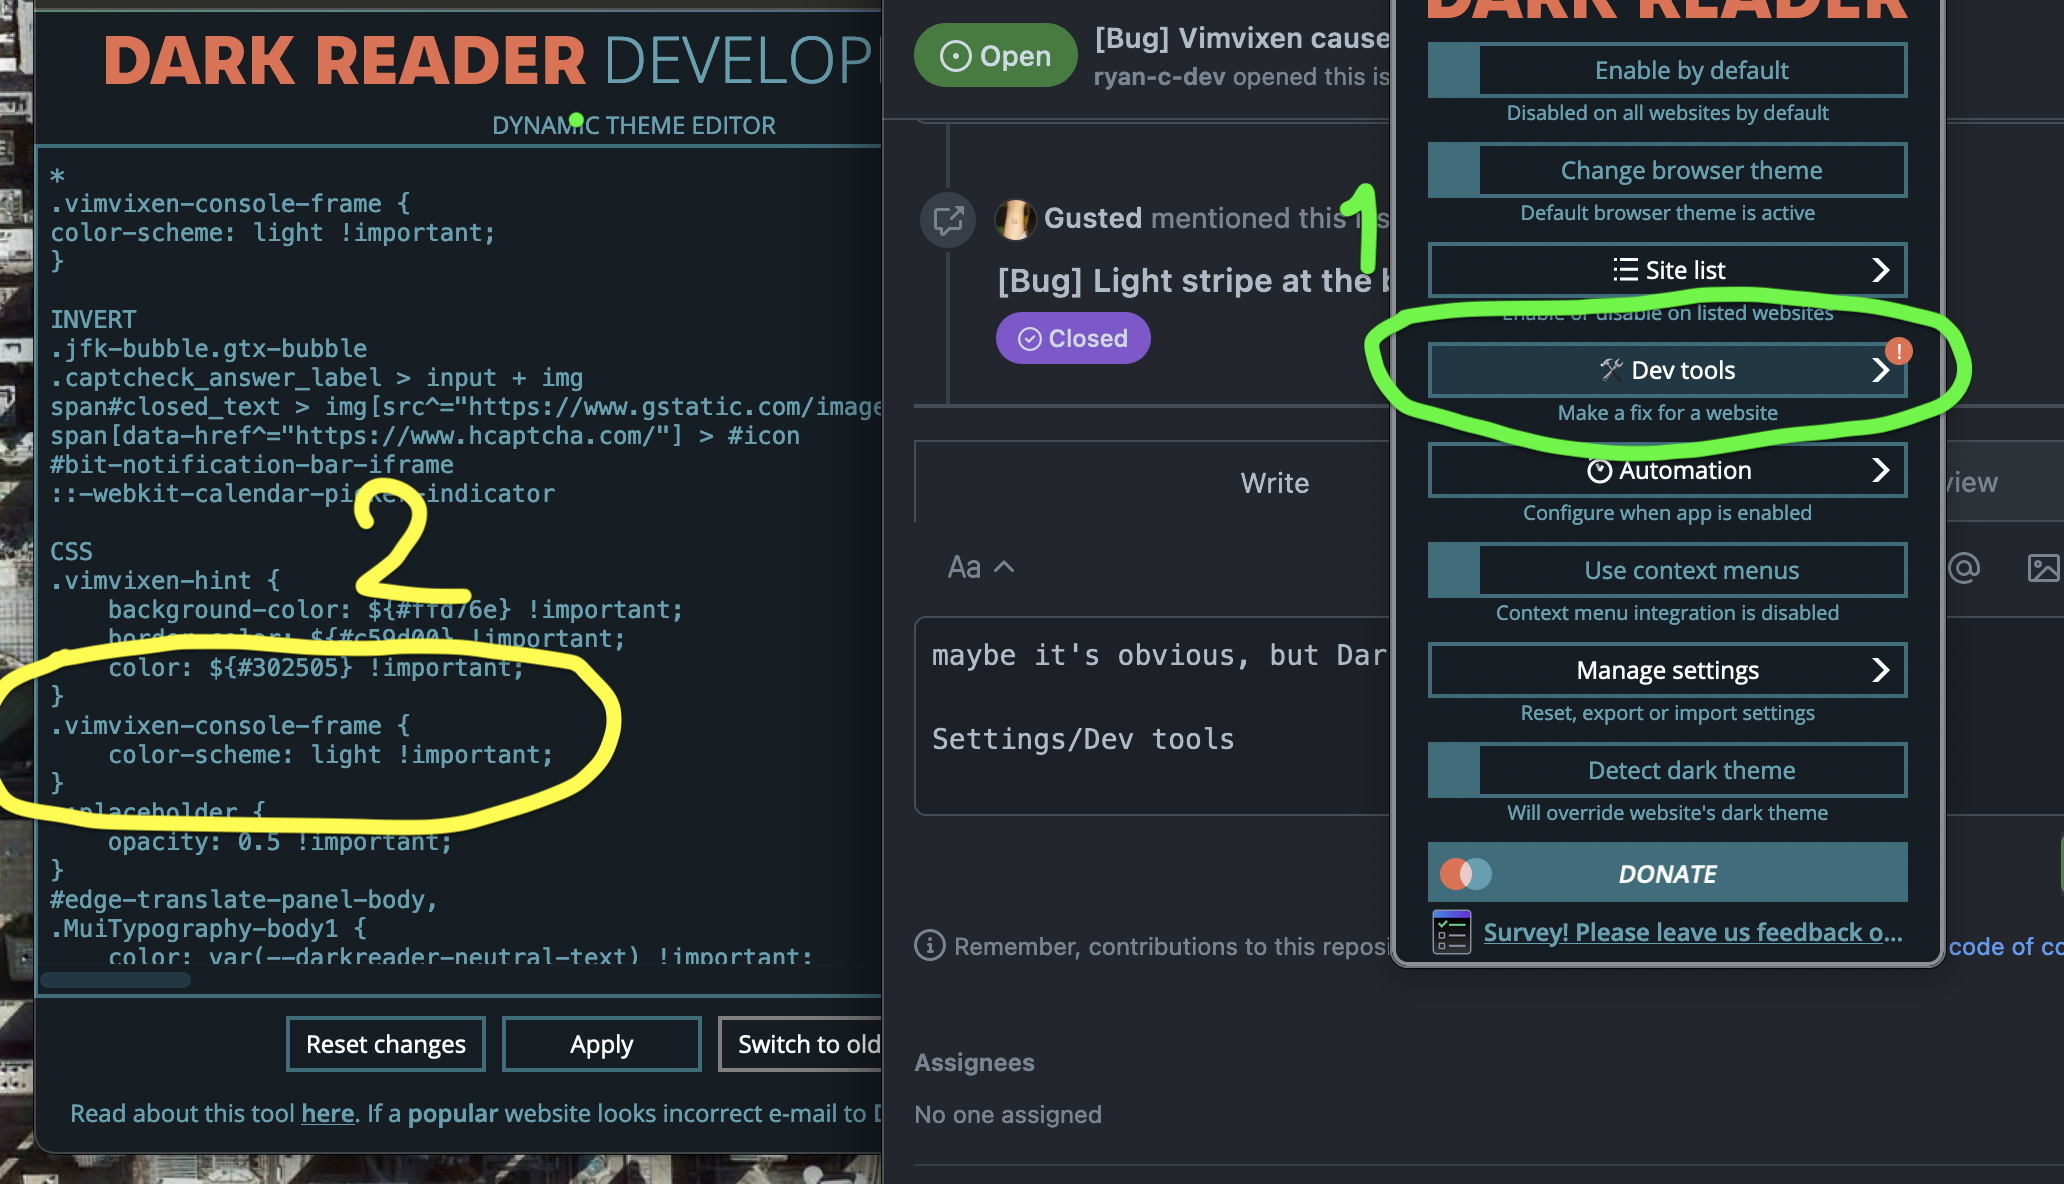Viewport: 2064px width, 1184px height.
Task: Click the orange alert badge on Dev tools
Action: tap(1898, 351)
